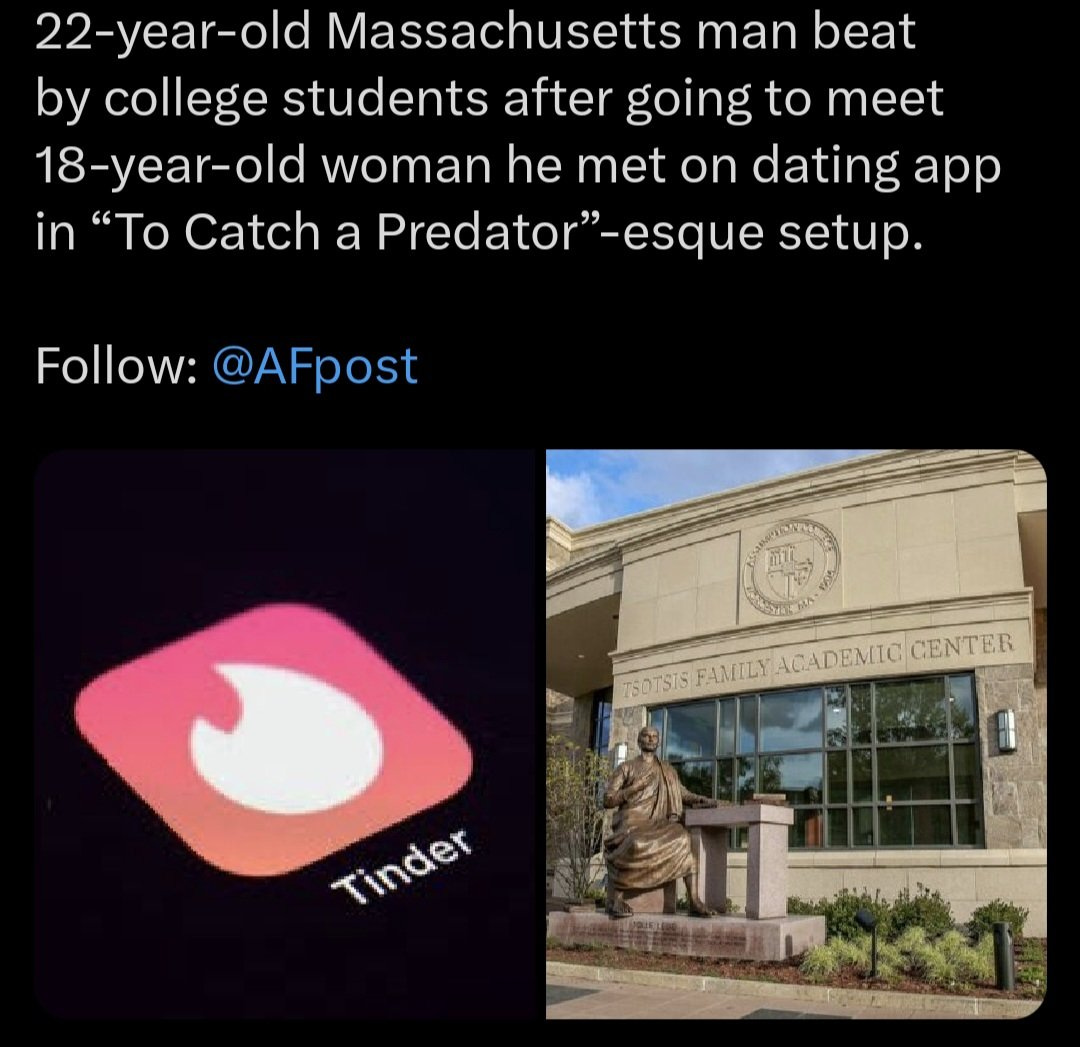Image resolution: width=1080 pixels, height=1047 pixels.
Task: Click the wall lamp beside the windows
Action: [1005, 730]
